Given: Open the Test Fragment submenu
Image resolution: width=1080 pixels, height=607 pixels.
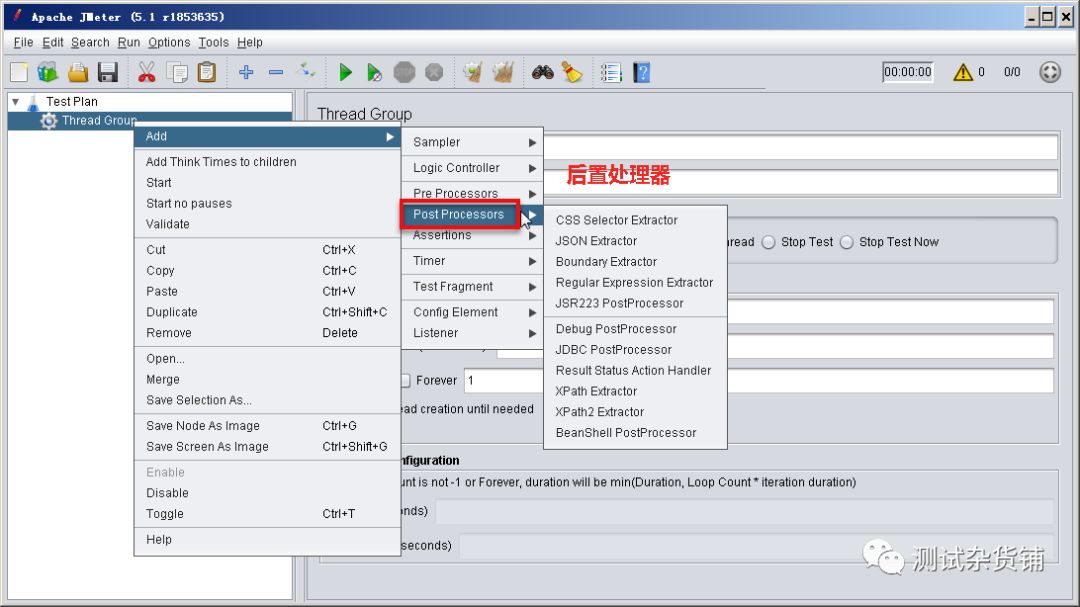Looking at the screenshot, I should click(x=472, y=286).
